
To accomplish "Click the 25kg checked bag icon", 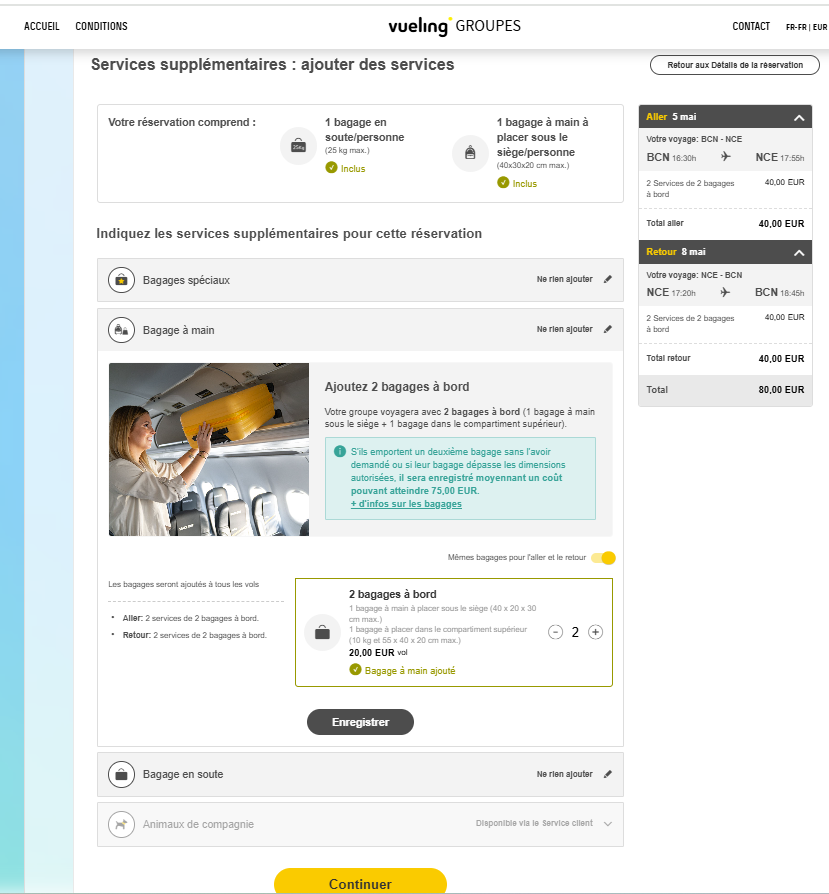I will pos(298,146).
